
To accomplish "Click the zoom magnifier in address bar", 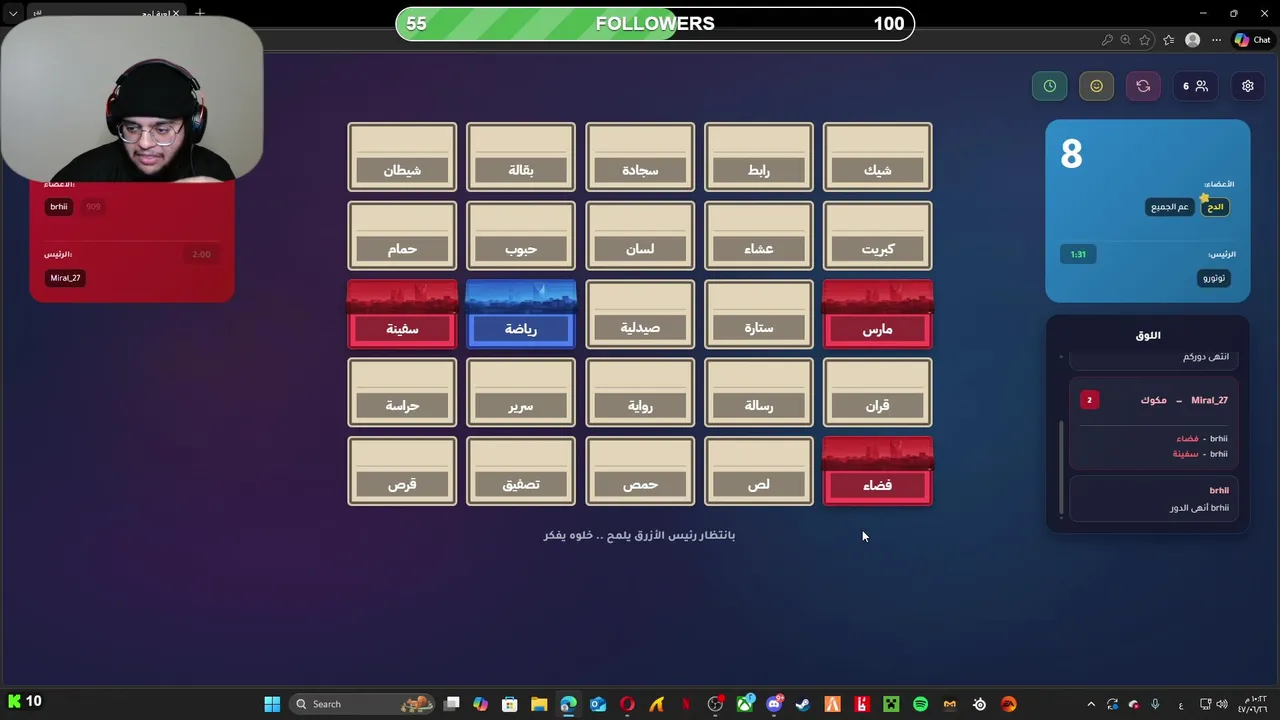I will point(1126,40).
